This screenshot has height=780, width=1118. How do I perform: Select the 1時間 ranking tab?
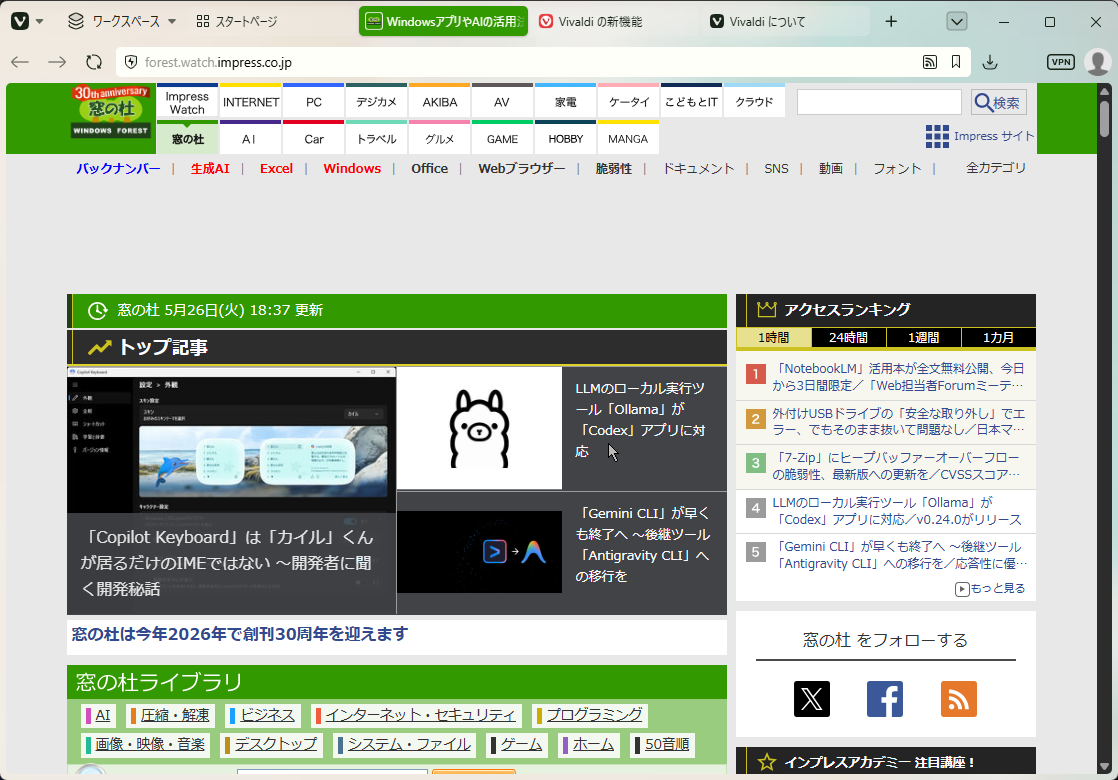click(774, 337)
